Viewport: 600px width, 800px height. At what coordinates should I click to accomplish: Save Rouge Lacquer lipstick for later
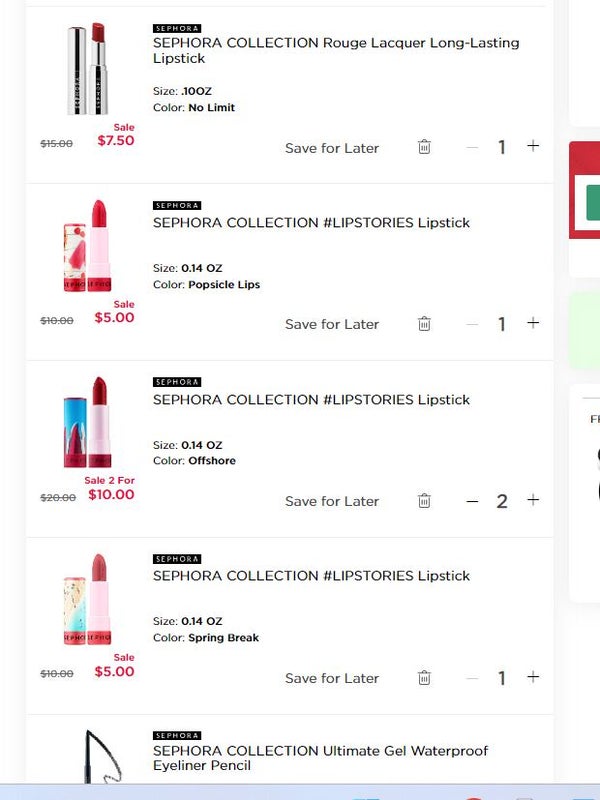pos(332,148)
